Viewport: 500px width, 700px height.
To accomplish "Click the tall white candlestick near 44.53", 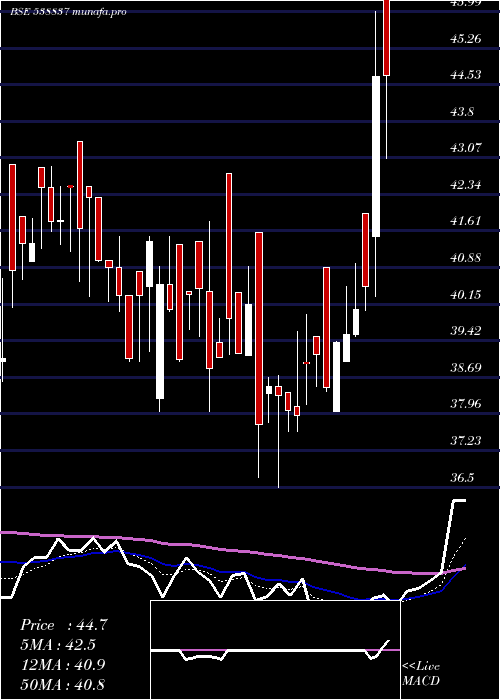I will [x=376, y=156].
